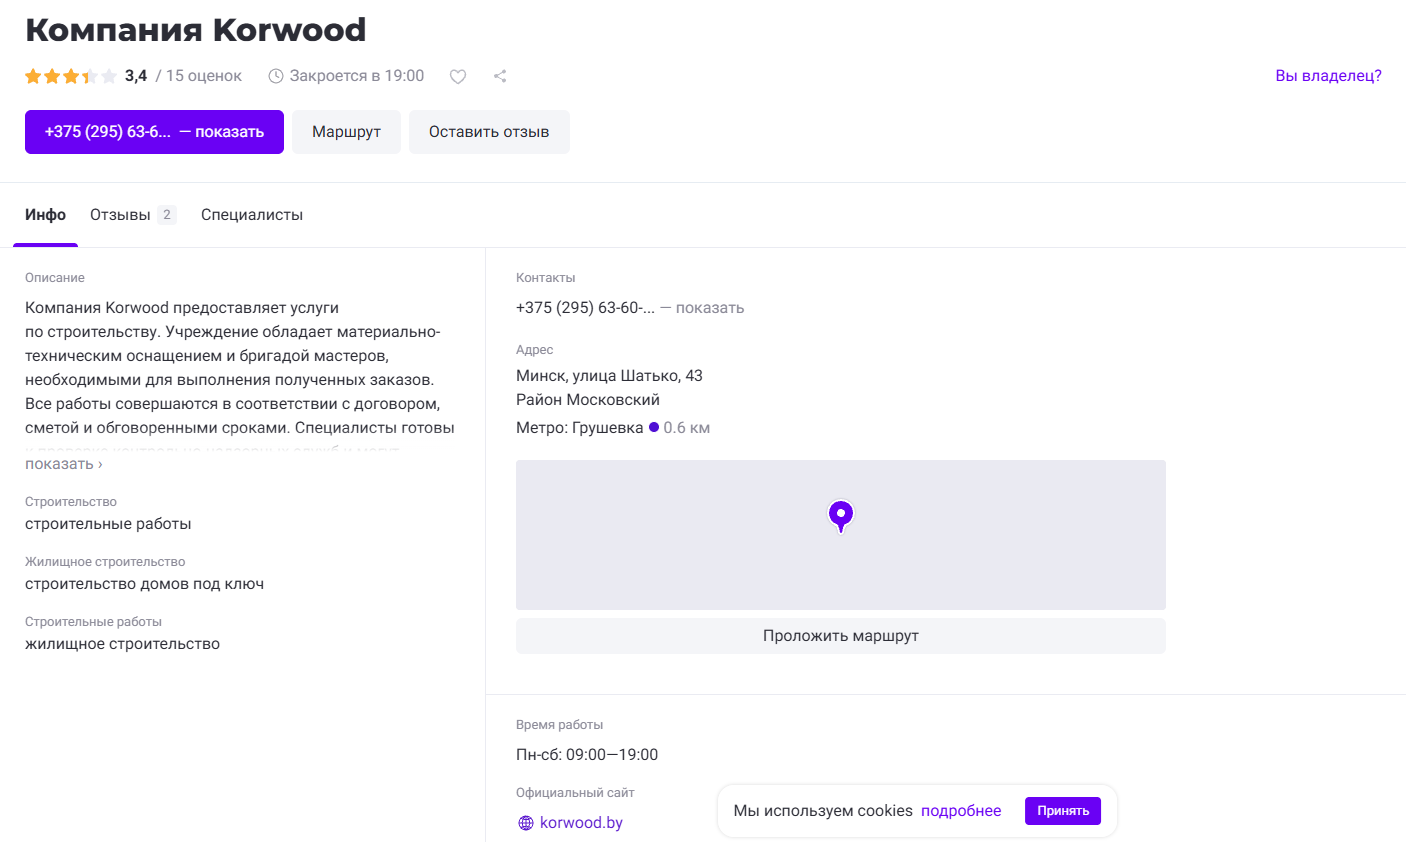Click Район Московский text
This screenshot has width=1406, height=842.
click(588, 400)
